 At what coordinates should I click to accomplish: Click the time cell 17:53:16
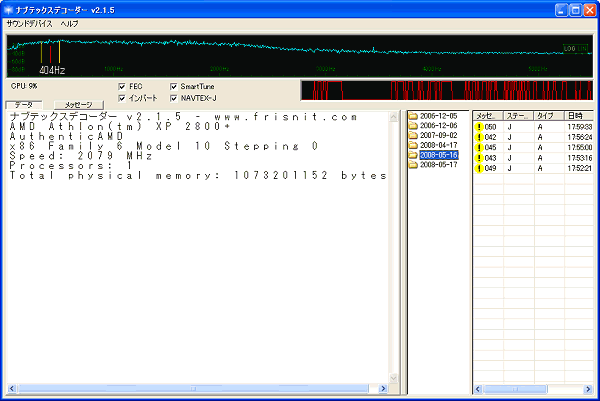580,158
